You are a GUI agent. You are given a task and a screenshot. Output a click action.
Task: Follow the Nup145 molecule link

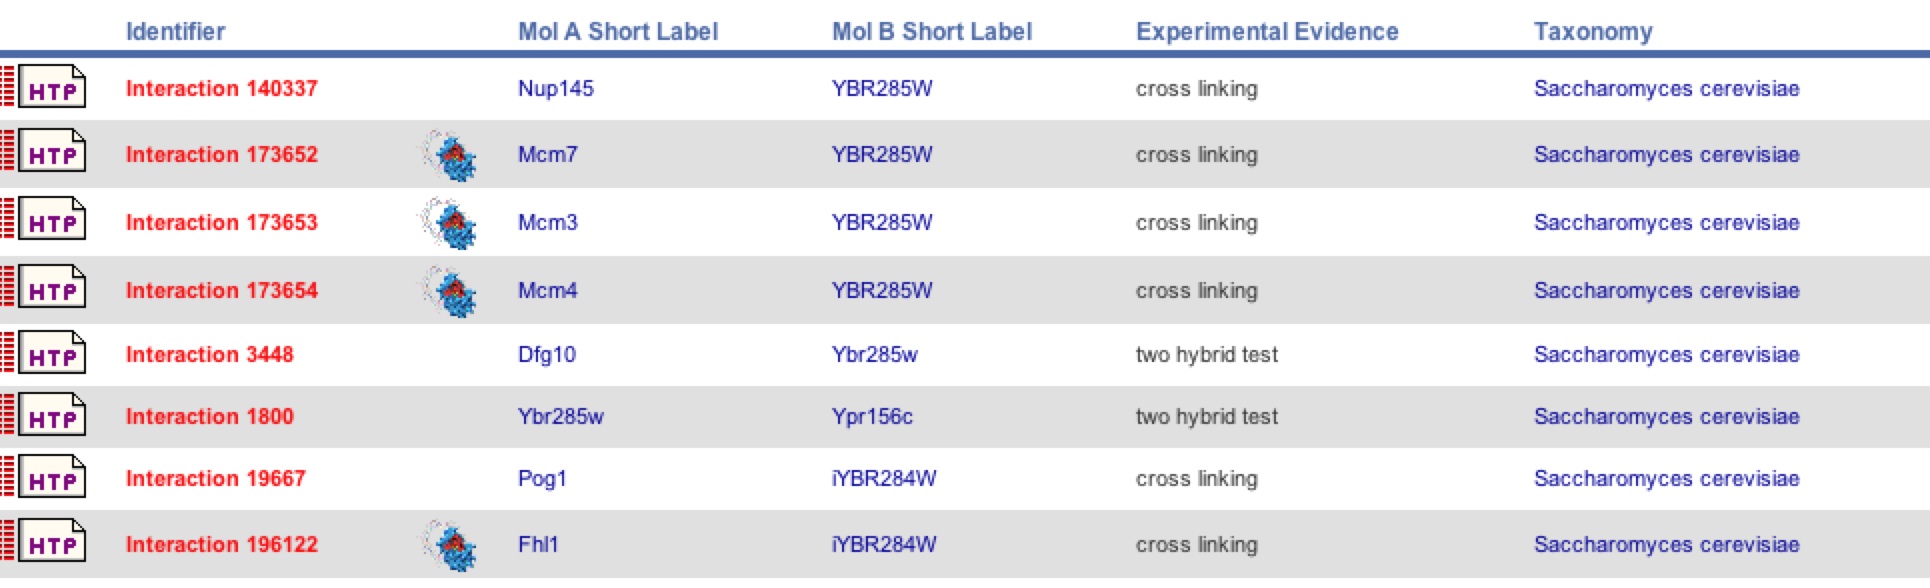pos(556,88)
